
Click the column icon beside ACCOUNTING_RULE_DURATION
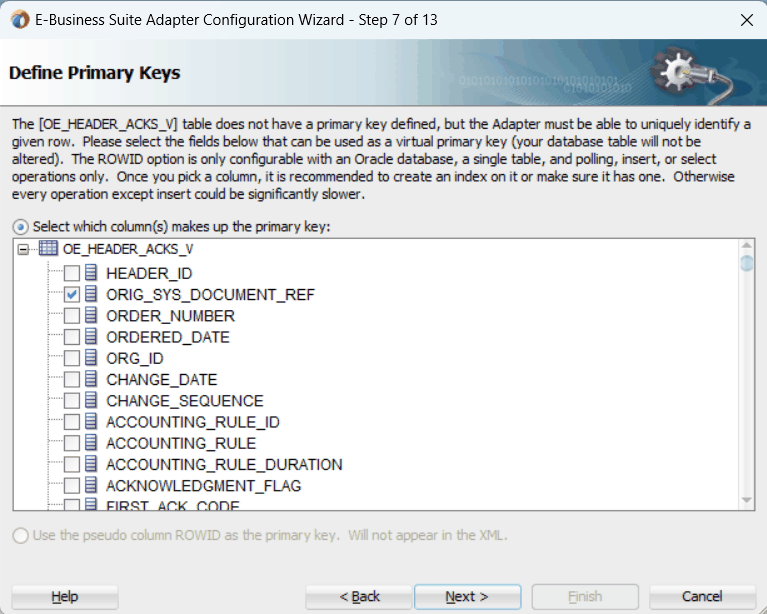coord(91,464)
